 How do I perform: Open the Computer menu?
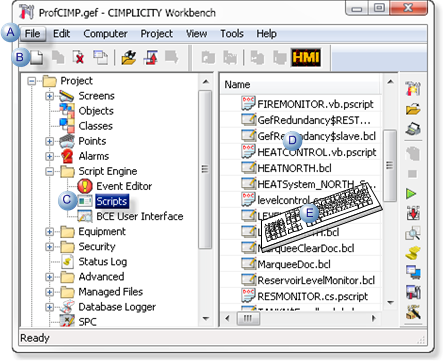point(105,34)
